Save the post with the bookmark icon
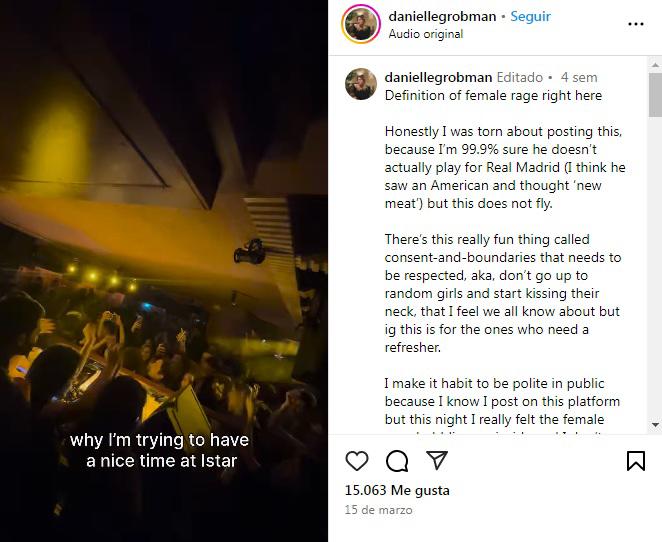Image resolution: width=662 pixels, height=542 pixels. click(636, 461)
